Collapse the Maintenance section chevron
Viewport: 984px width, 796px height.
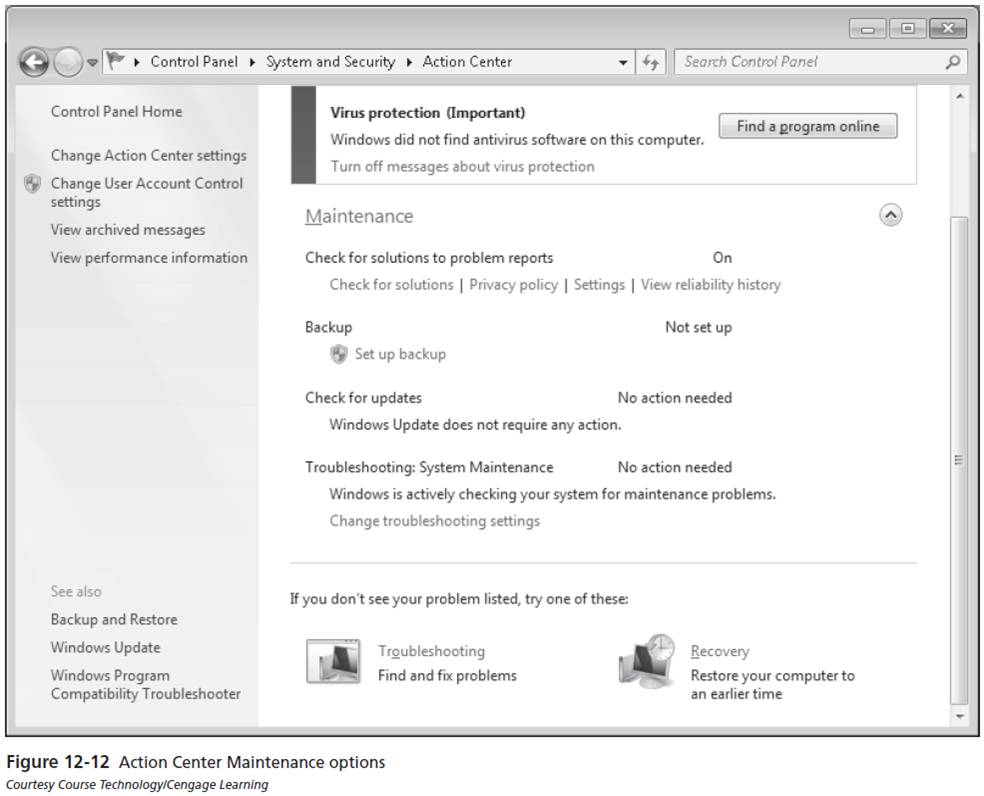pos(890,215)
